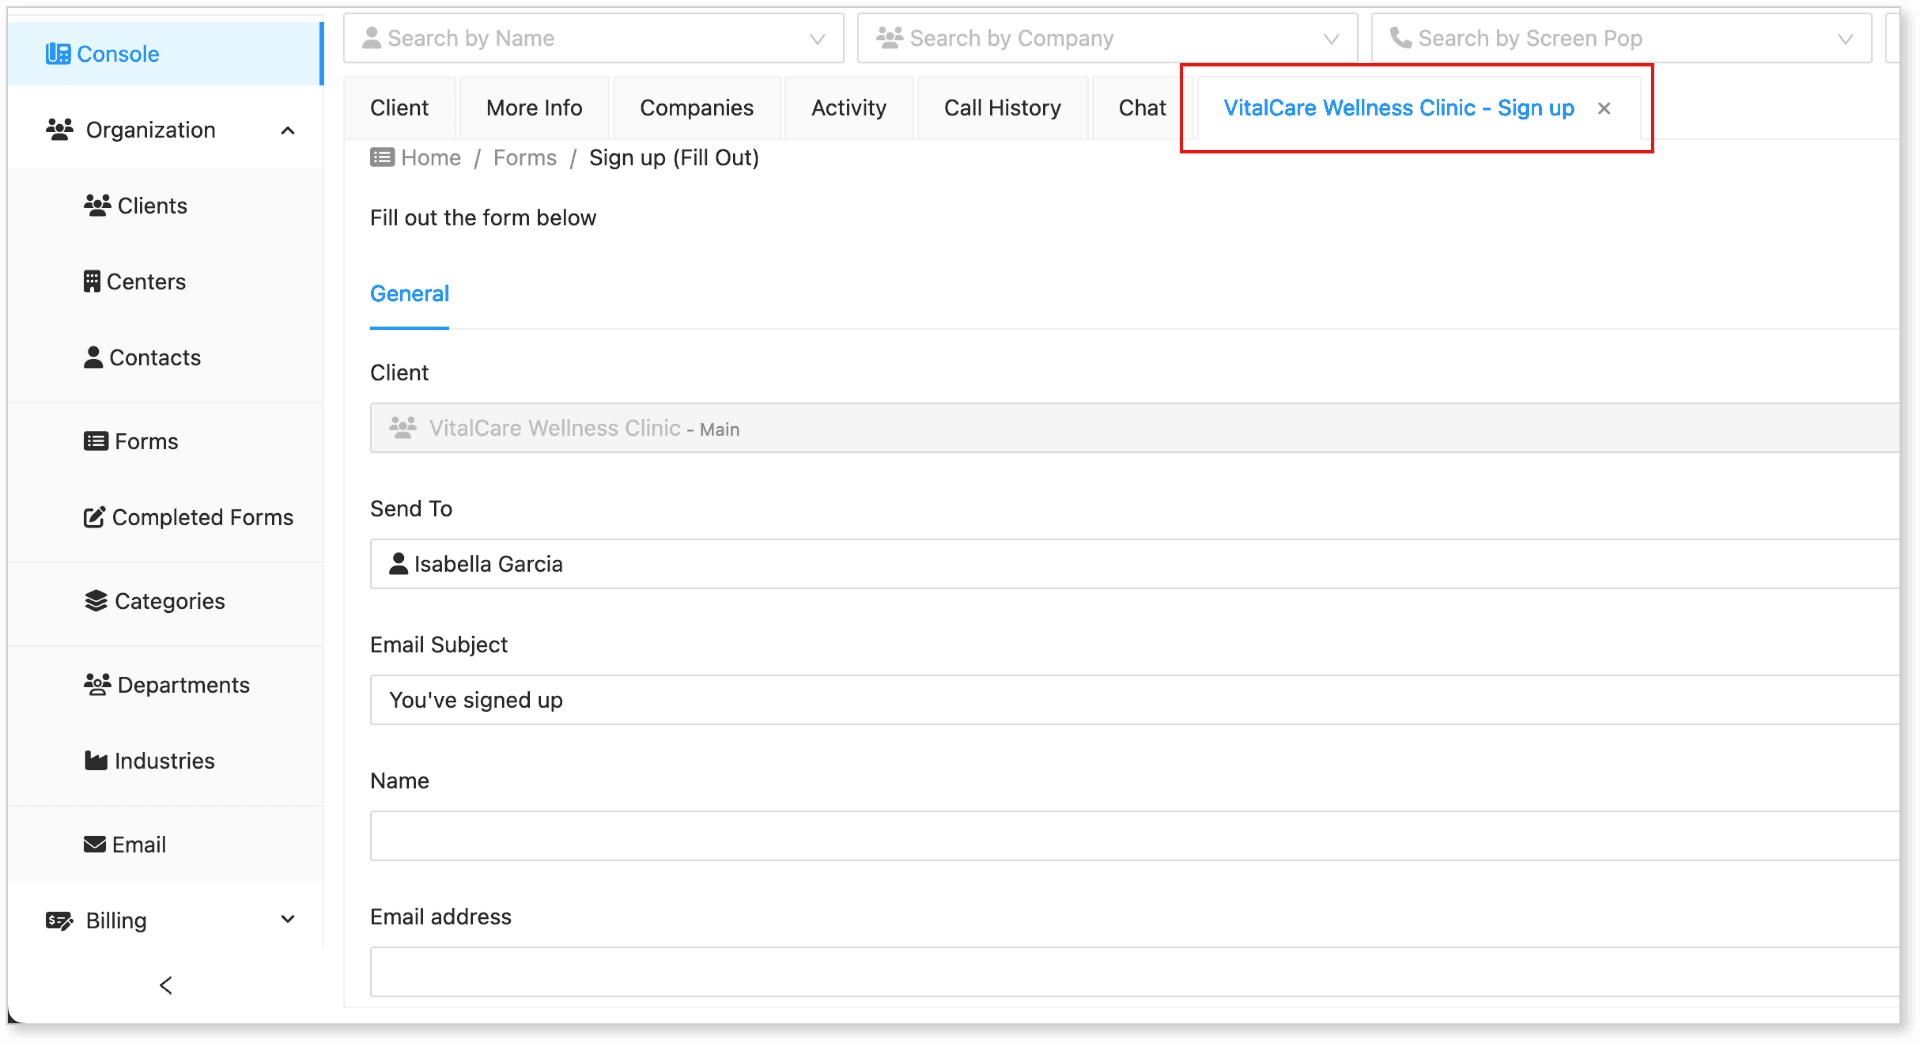Go to Forms breadcrumb link
1920x1043 pixels.
pos(525,158)
